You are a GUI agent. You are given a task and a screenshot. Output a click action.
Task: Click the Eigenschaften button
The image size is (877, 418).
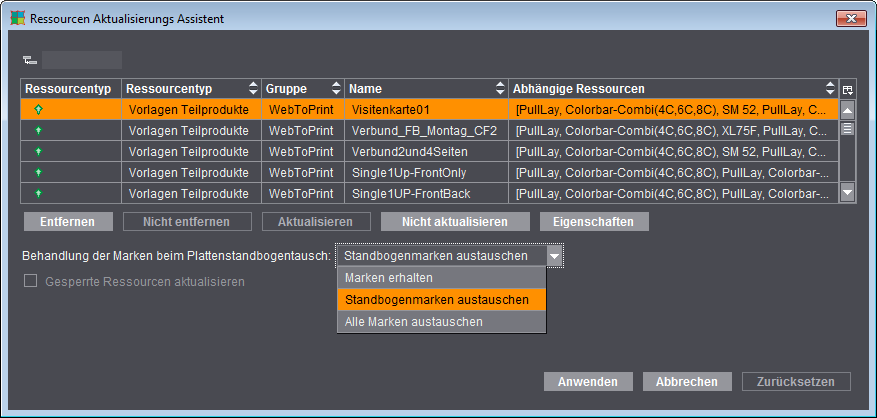tap(594, 221)
